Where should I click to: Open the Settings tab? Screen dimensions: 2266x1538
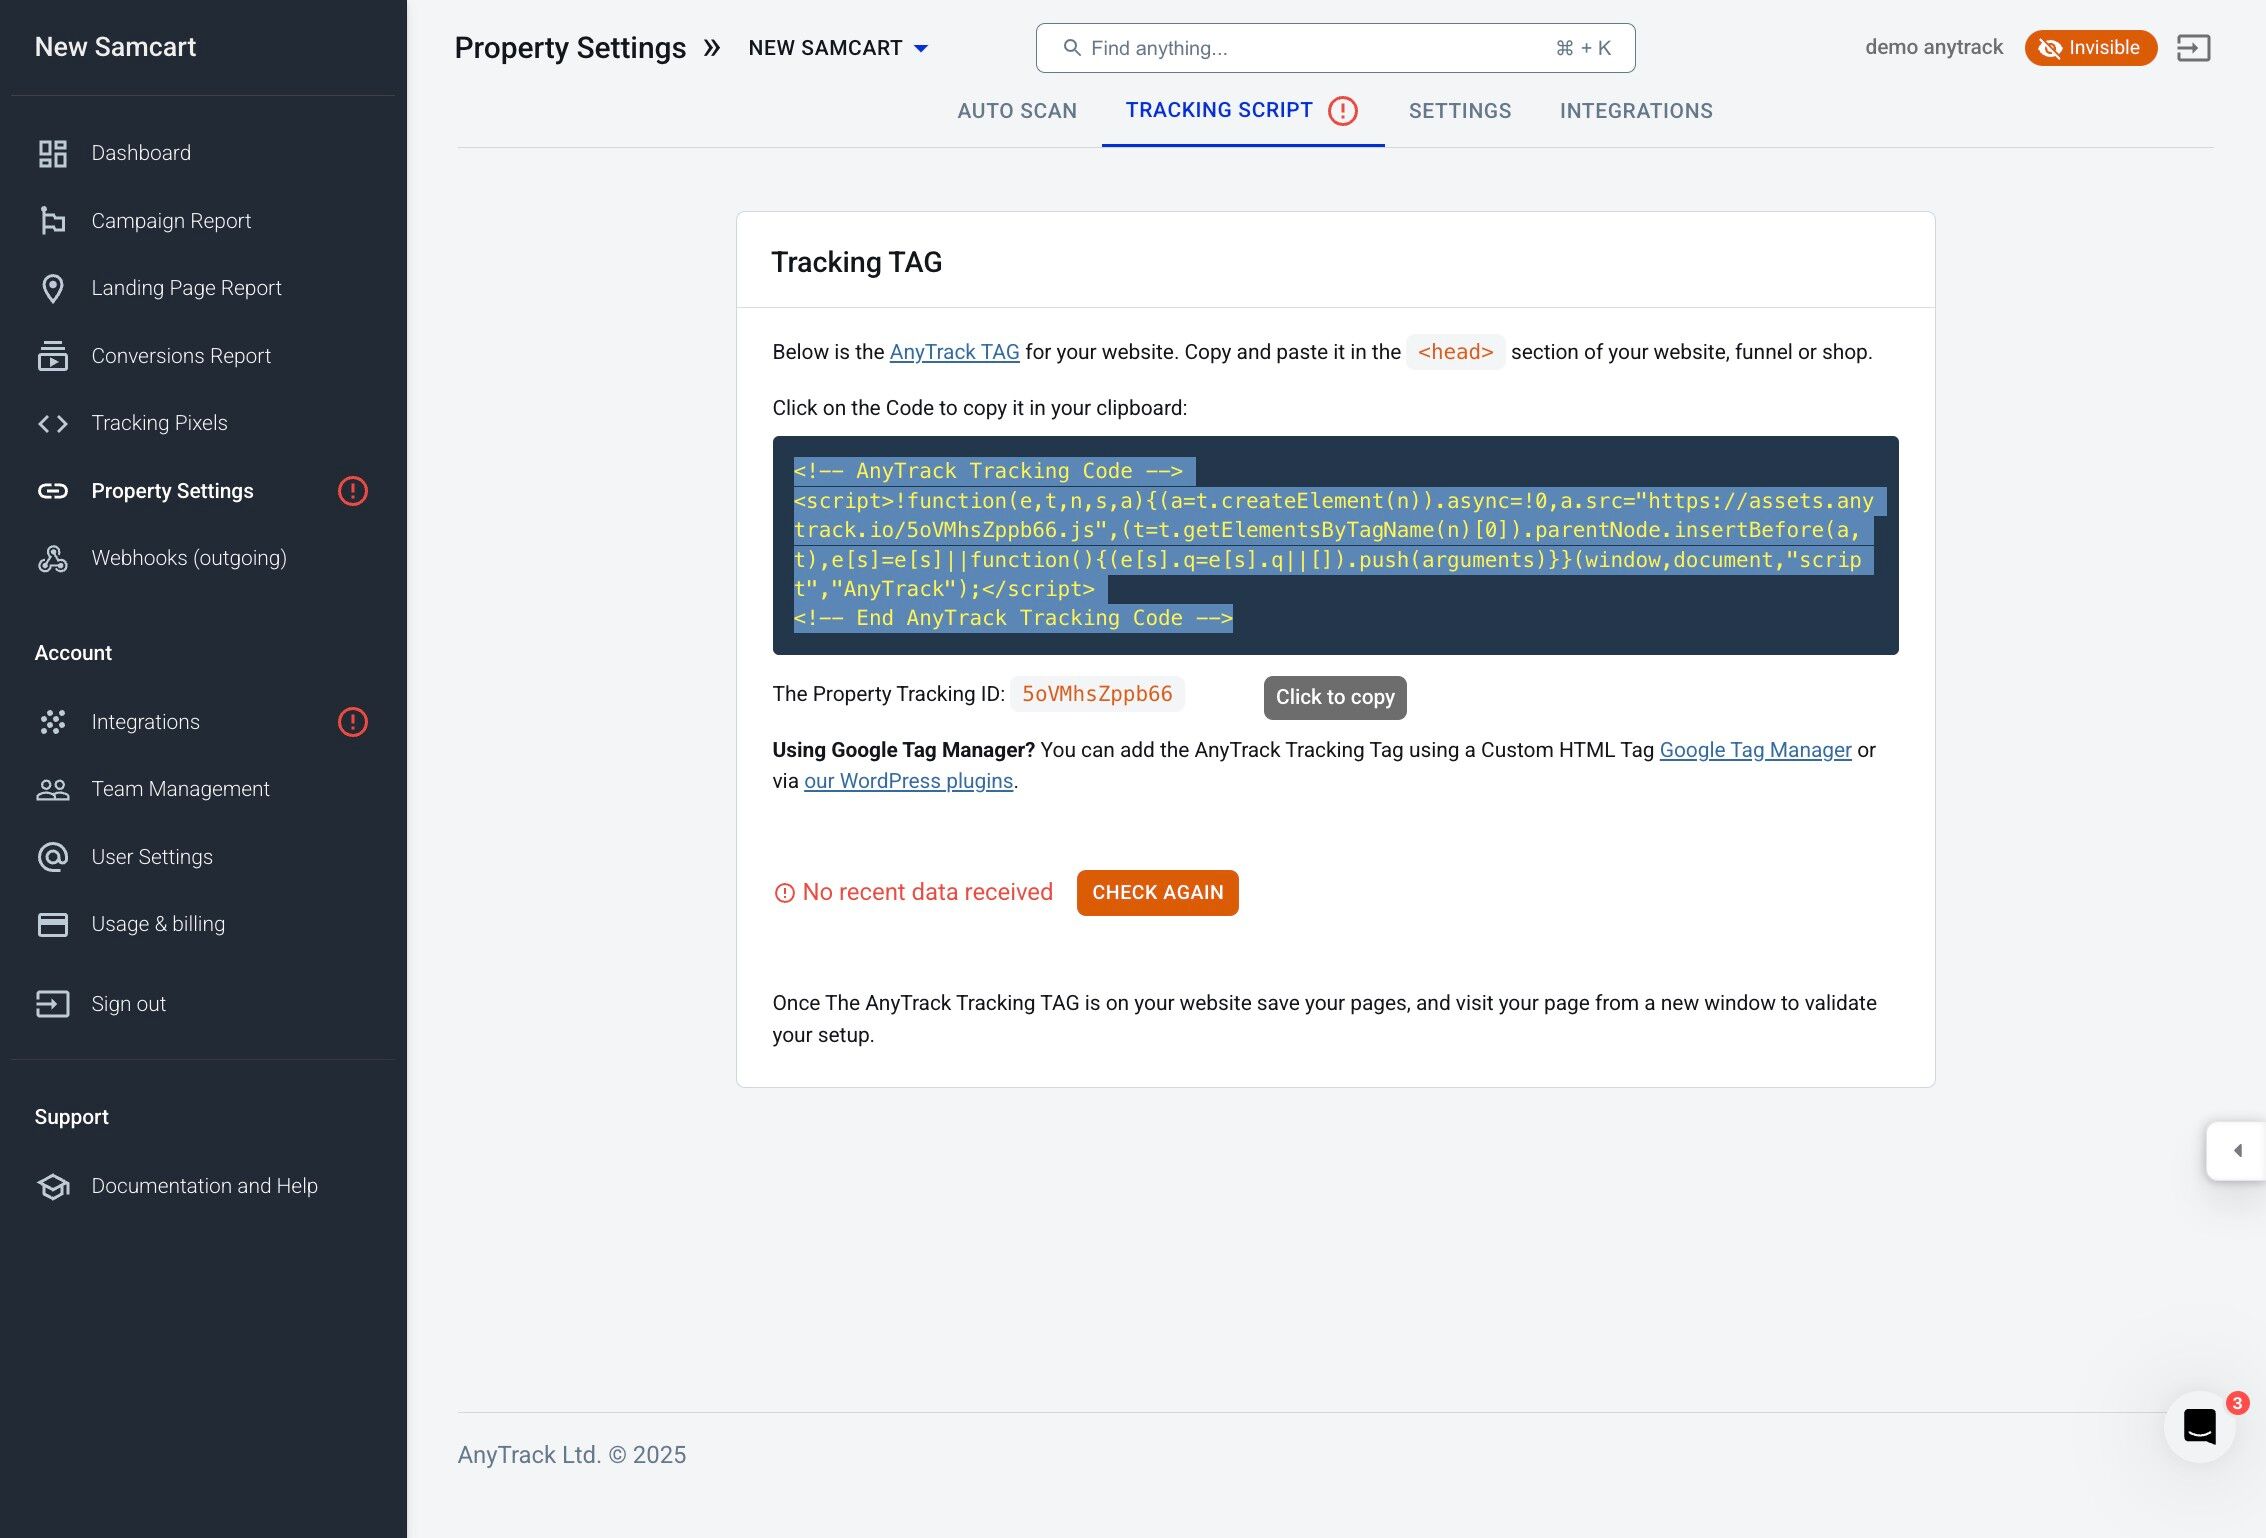[1460, 111]
